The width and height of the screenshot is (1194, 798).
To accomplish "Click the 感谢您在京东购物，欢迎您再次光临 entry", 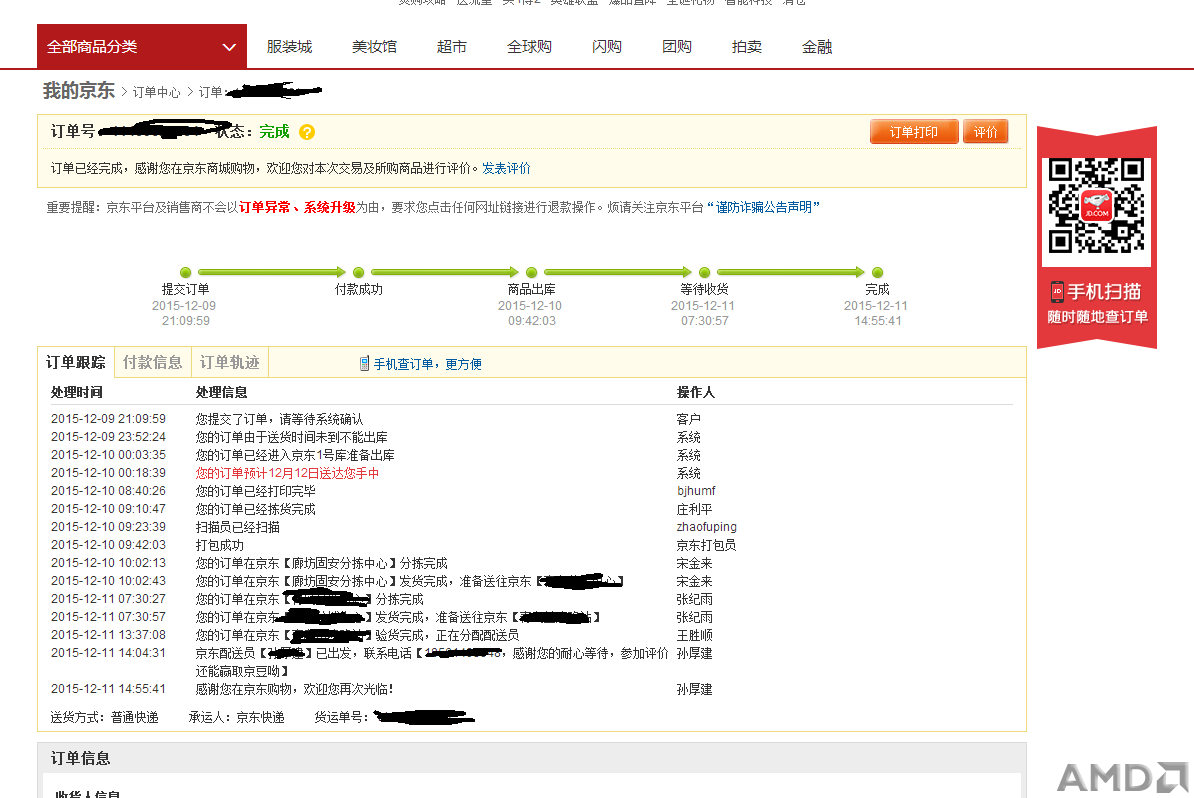I will pyautogui.click(x=295, y=689).
